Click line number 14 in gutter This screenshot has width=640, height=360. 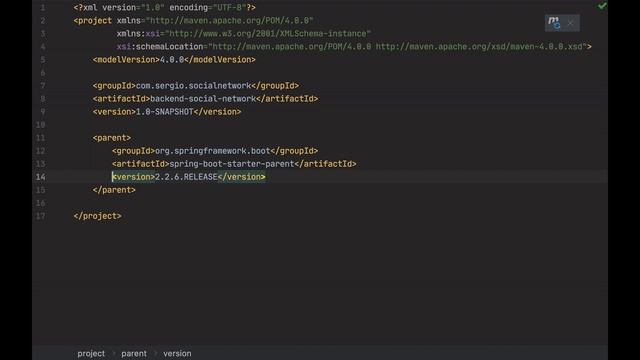40,177
